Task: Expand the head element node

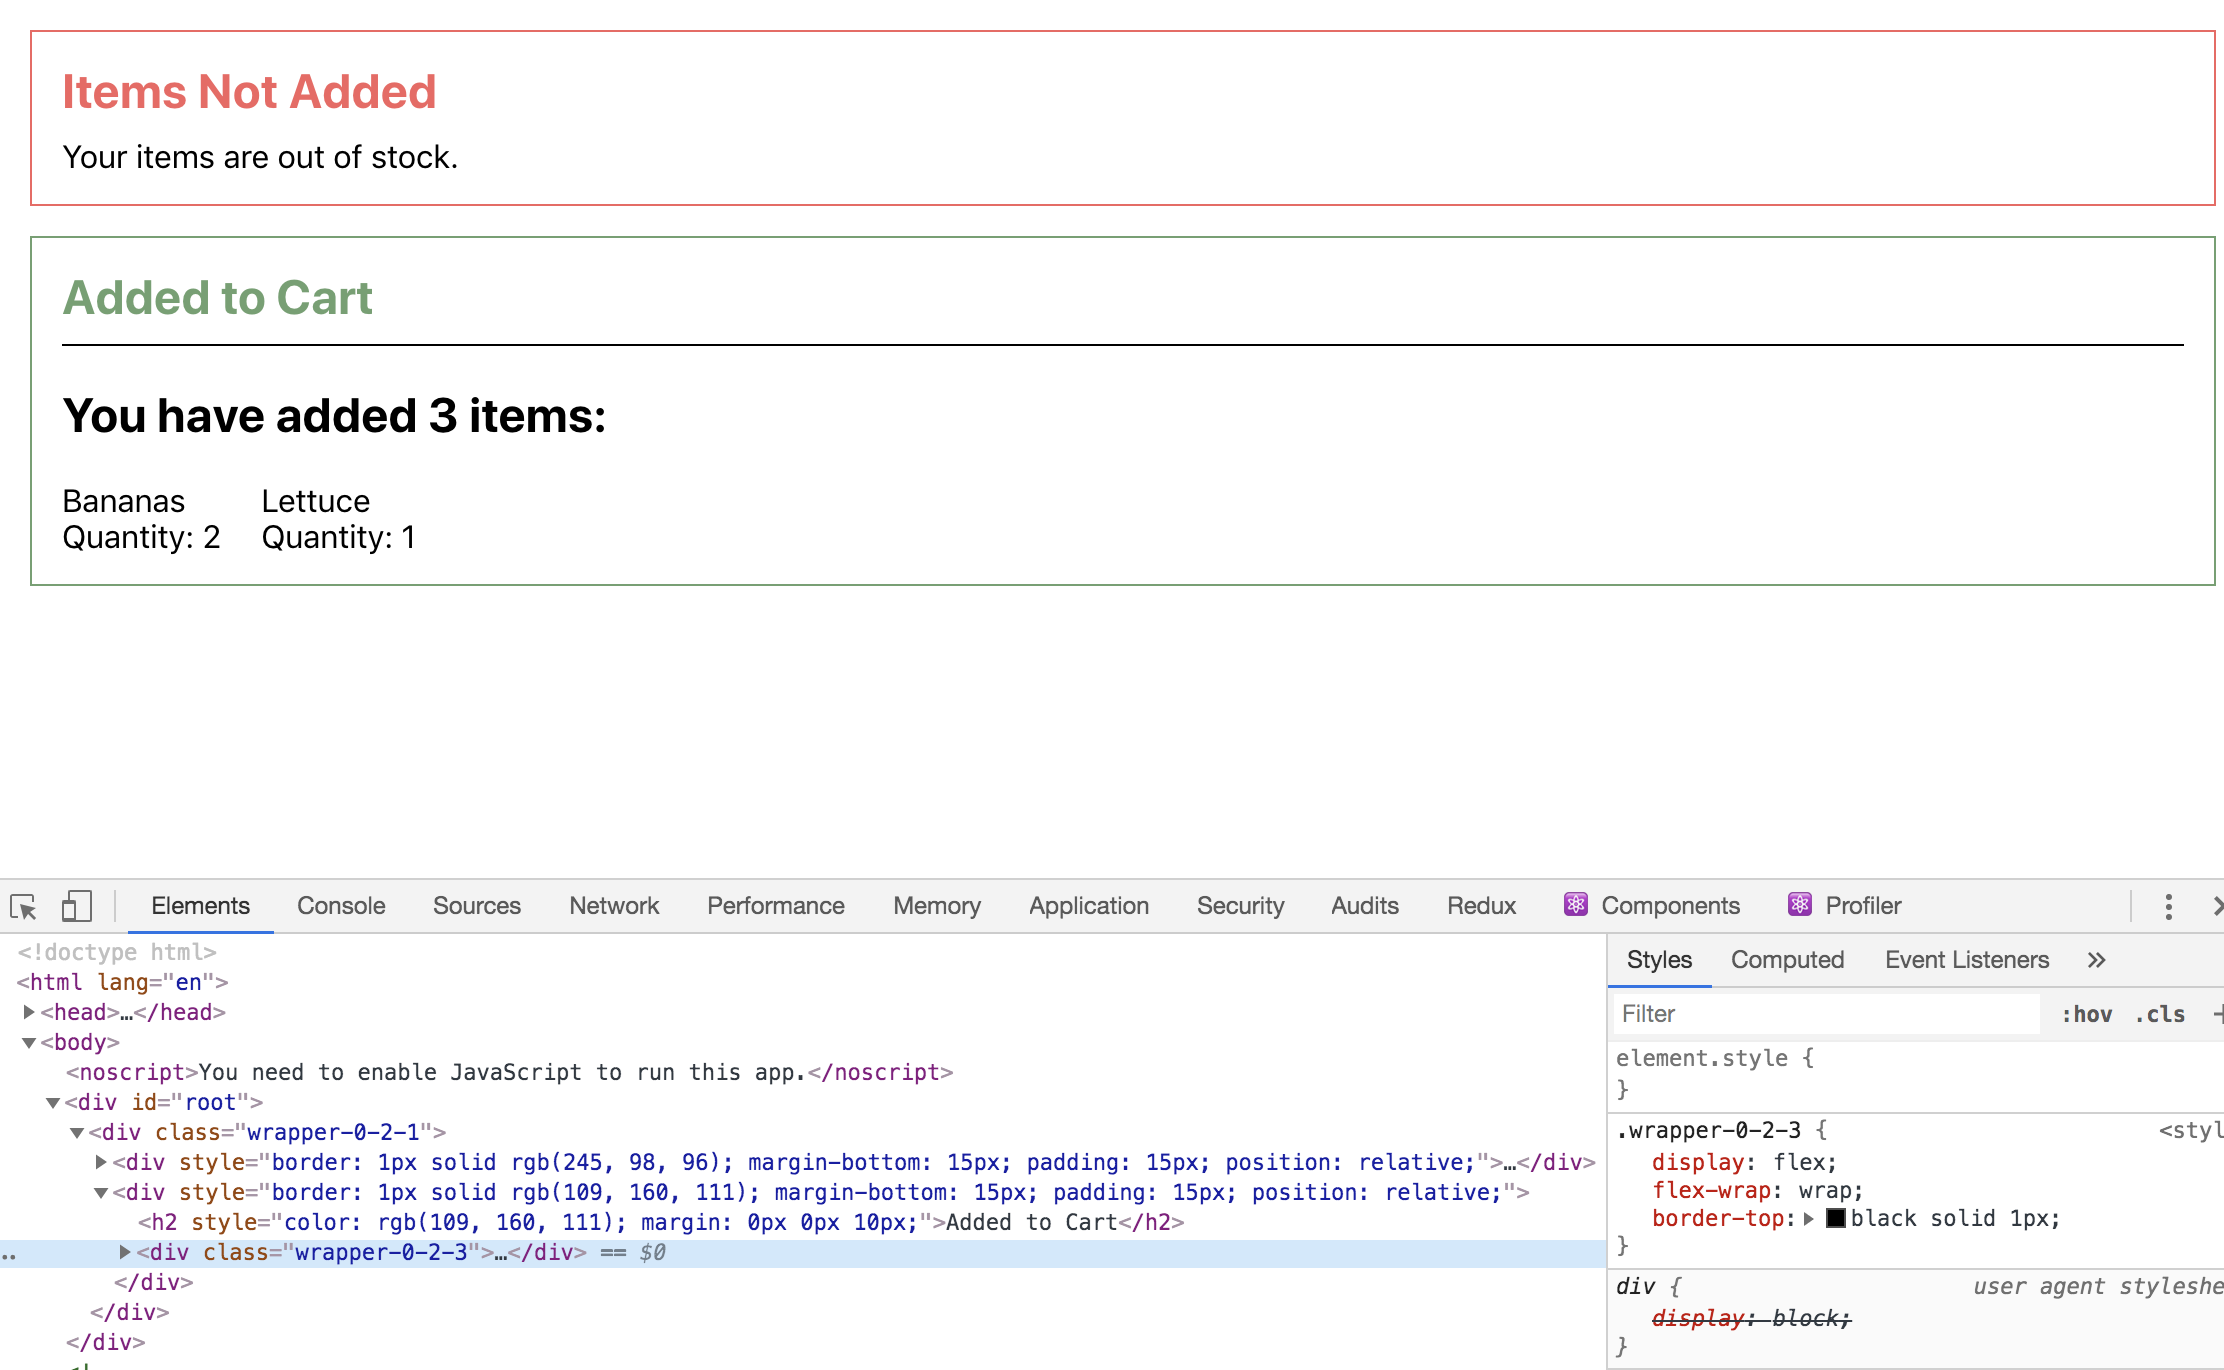Action: click(x=29, y=1012)
